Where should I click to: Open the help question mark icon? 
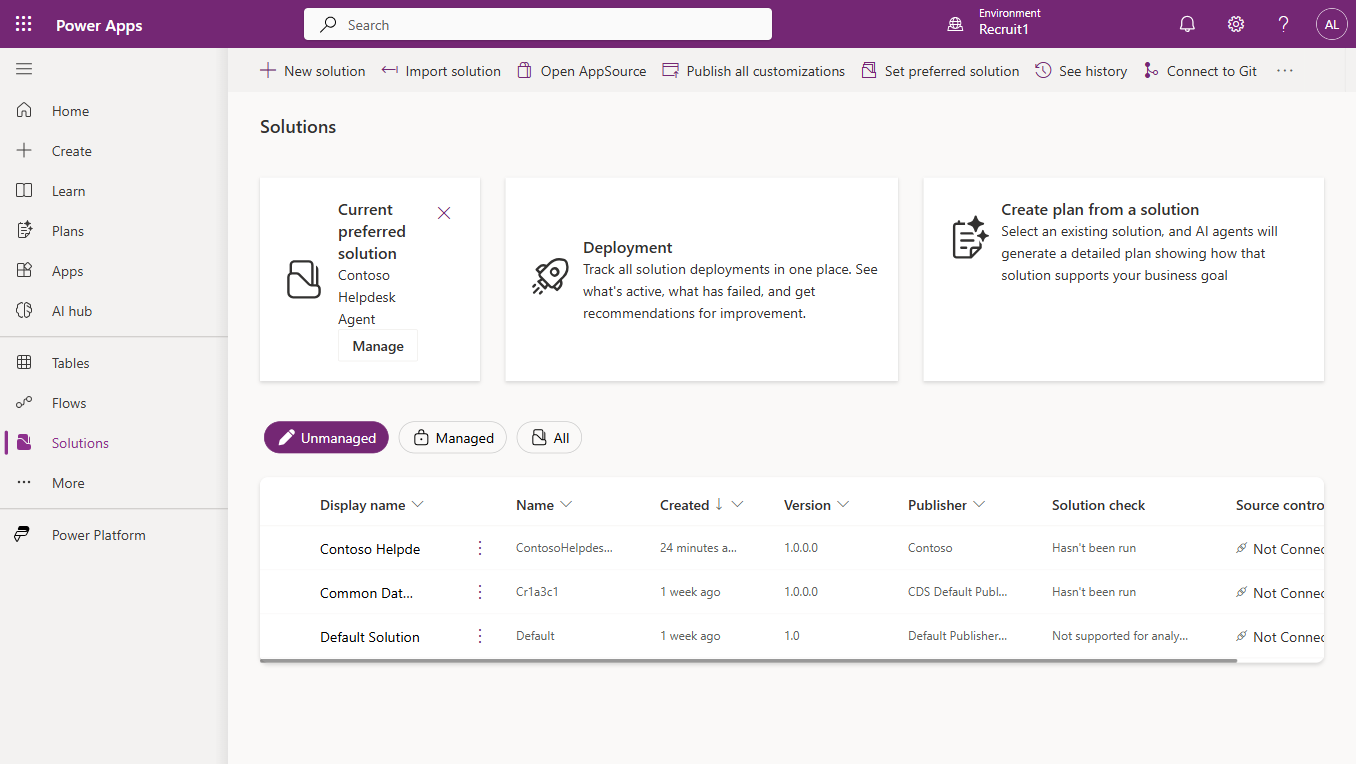[1284, 24]
